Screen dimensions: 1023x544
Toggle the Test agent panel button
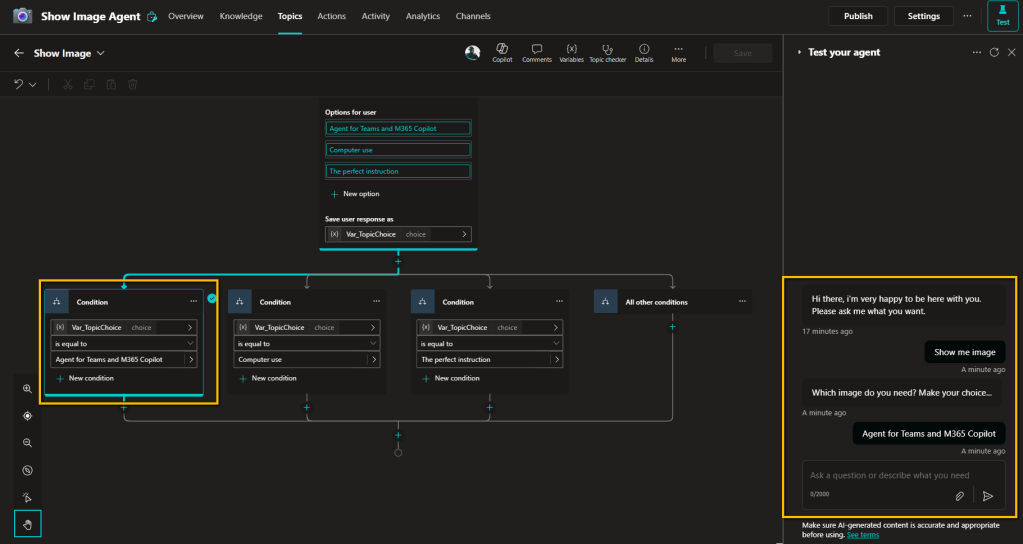coord(1002,16)
